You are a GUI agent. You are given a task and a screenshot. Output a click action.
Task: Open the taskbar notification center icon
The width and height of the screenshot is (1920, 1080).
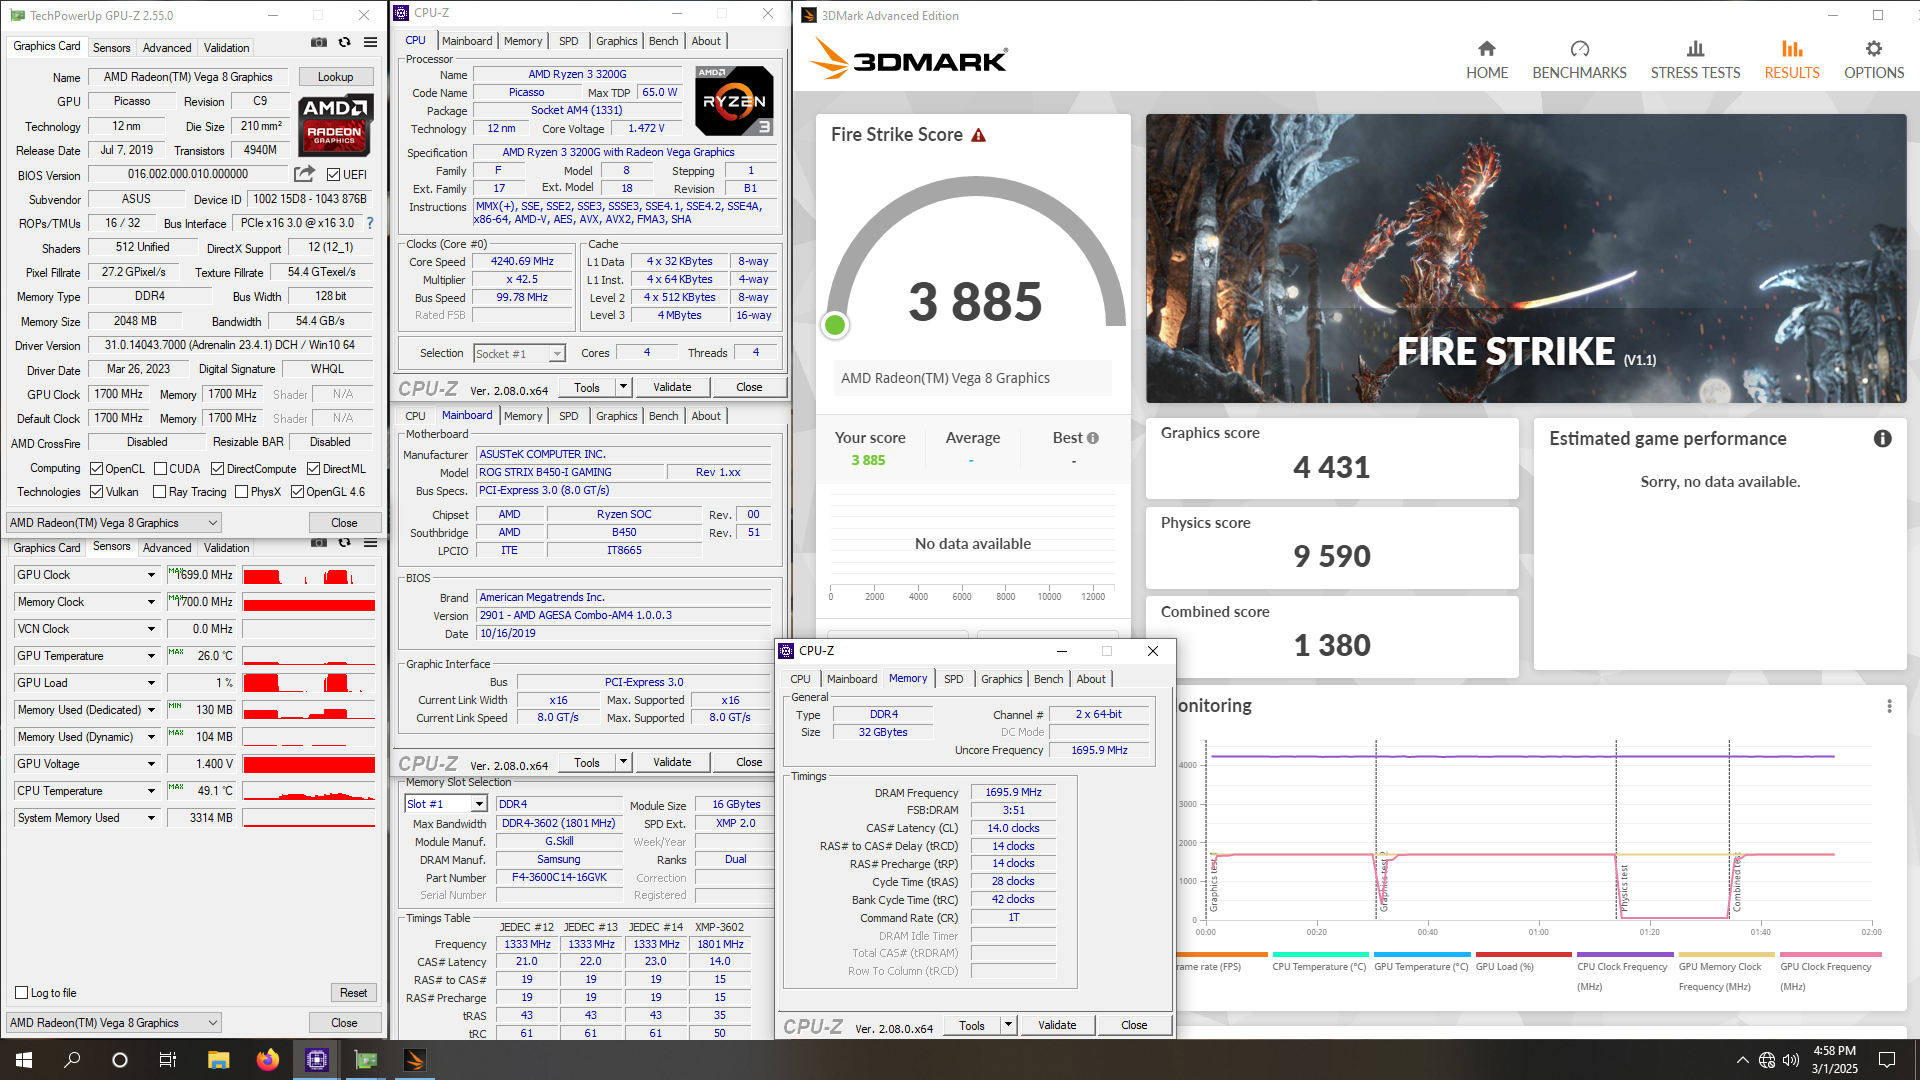click(1887, 1060)
